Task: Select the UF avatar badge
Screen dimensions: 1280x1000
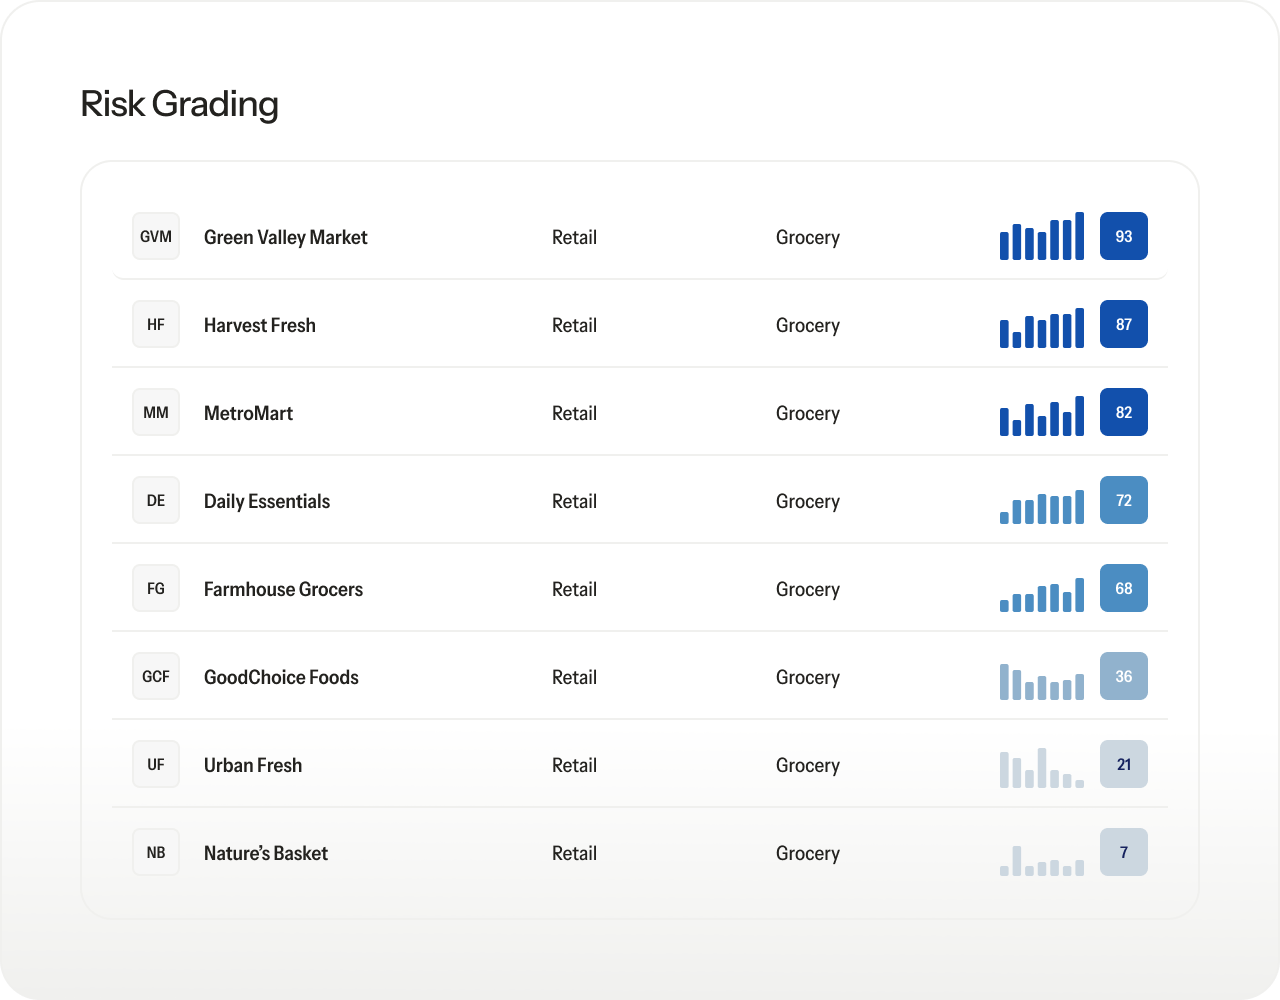Action: click(156, 765)
